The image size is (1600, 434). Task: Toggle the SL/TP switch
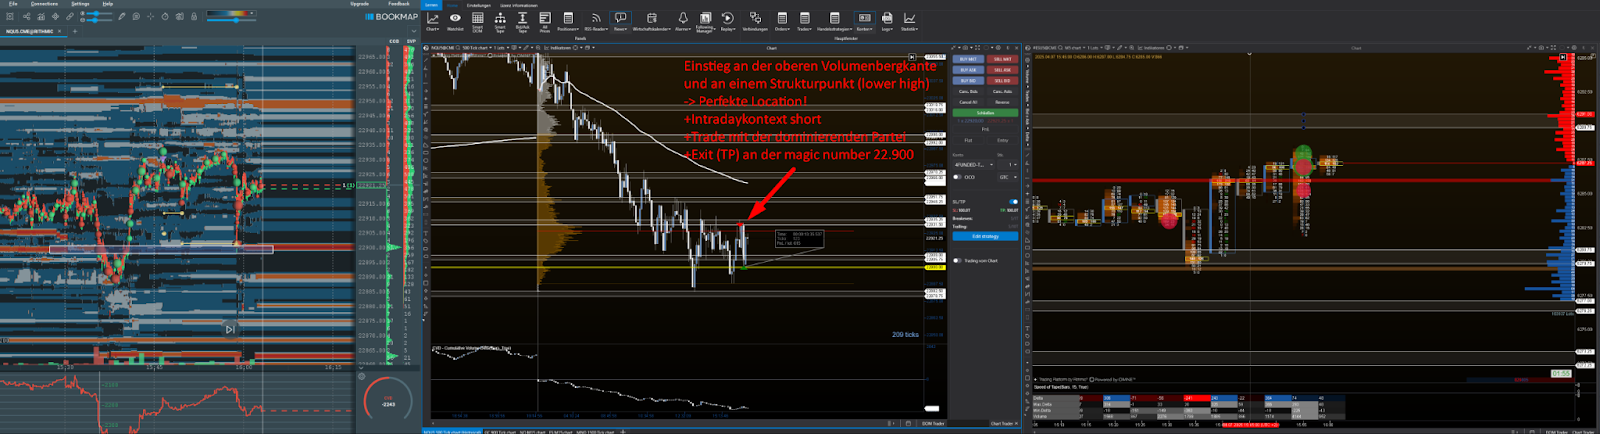click(x=1013, y=202)
